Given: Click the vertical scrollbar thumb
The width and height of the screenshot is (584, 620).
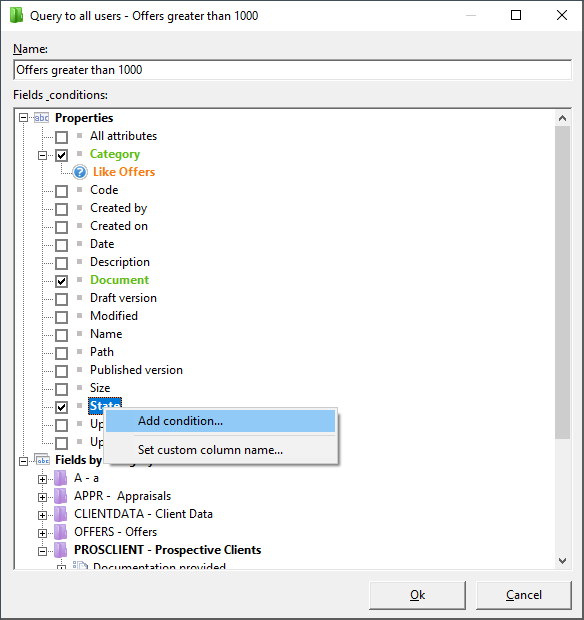Looking at the screenshot, I should (x=562, y=282).
